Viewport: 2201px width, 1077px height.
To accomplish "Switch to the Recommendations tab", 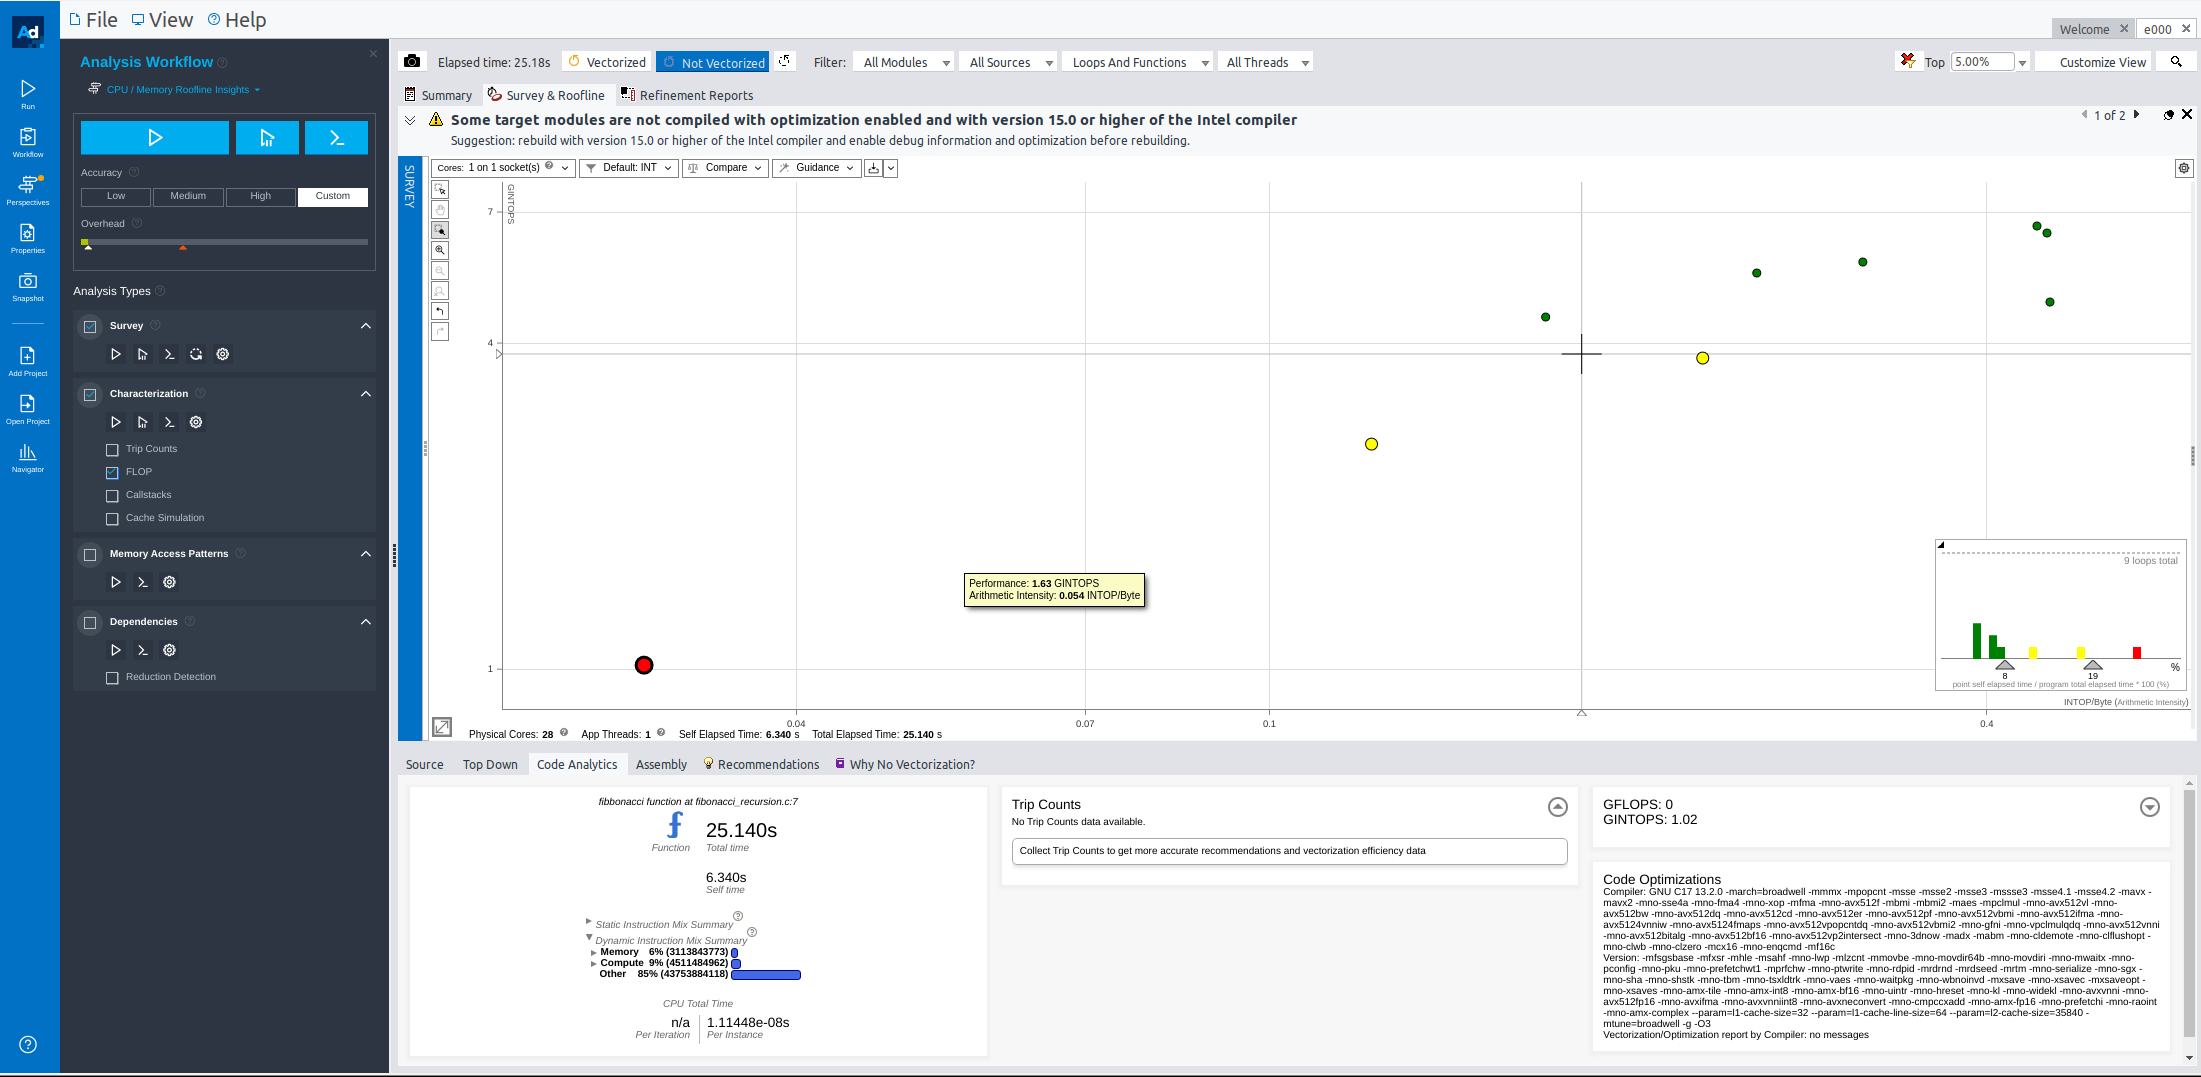I will coord(767,765).
